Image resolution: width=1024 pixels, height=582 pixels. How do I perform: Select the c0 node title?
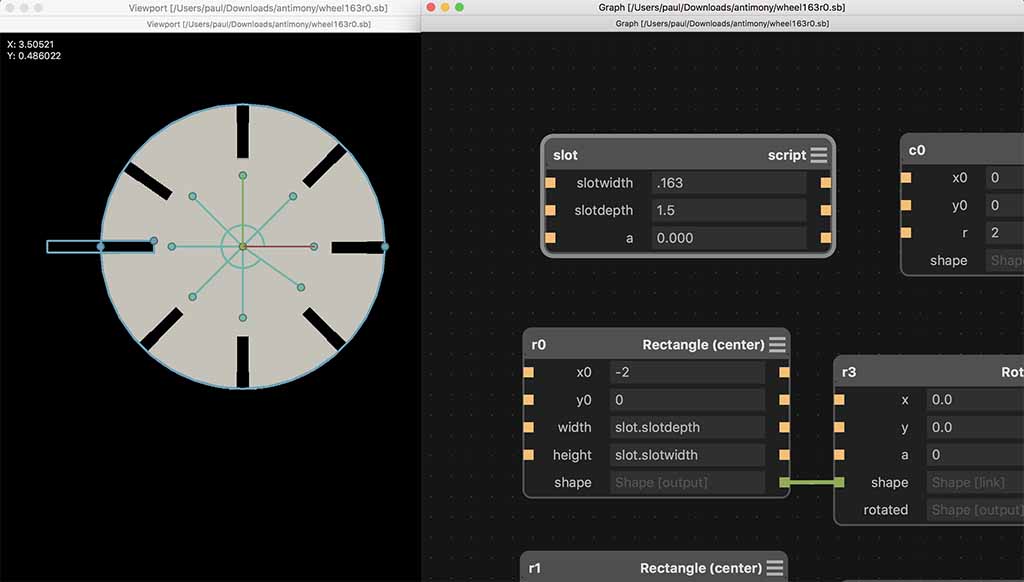coord(916,150)
